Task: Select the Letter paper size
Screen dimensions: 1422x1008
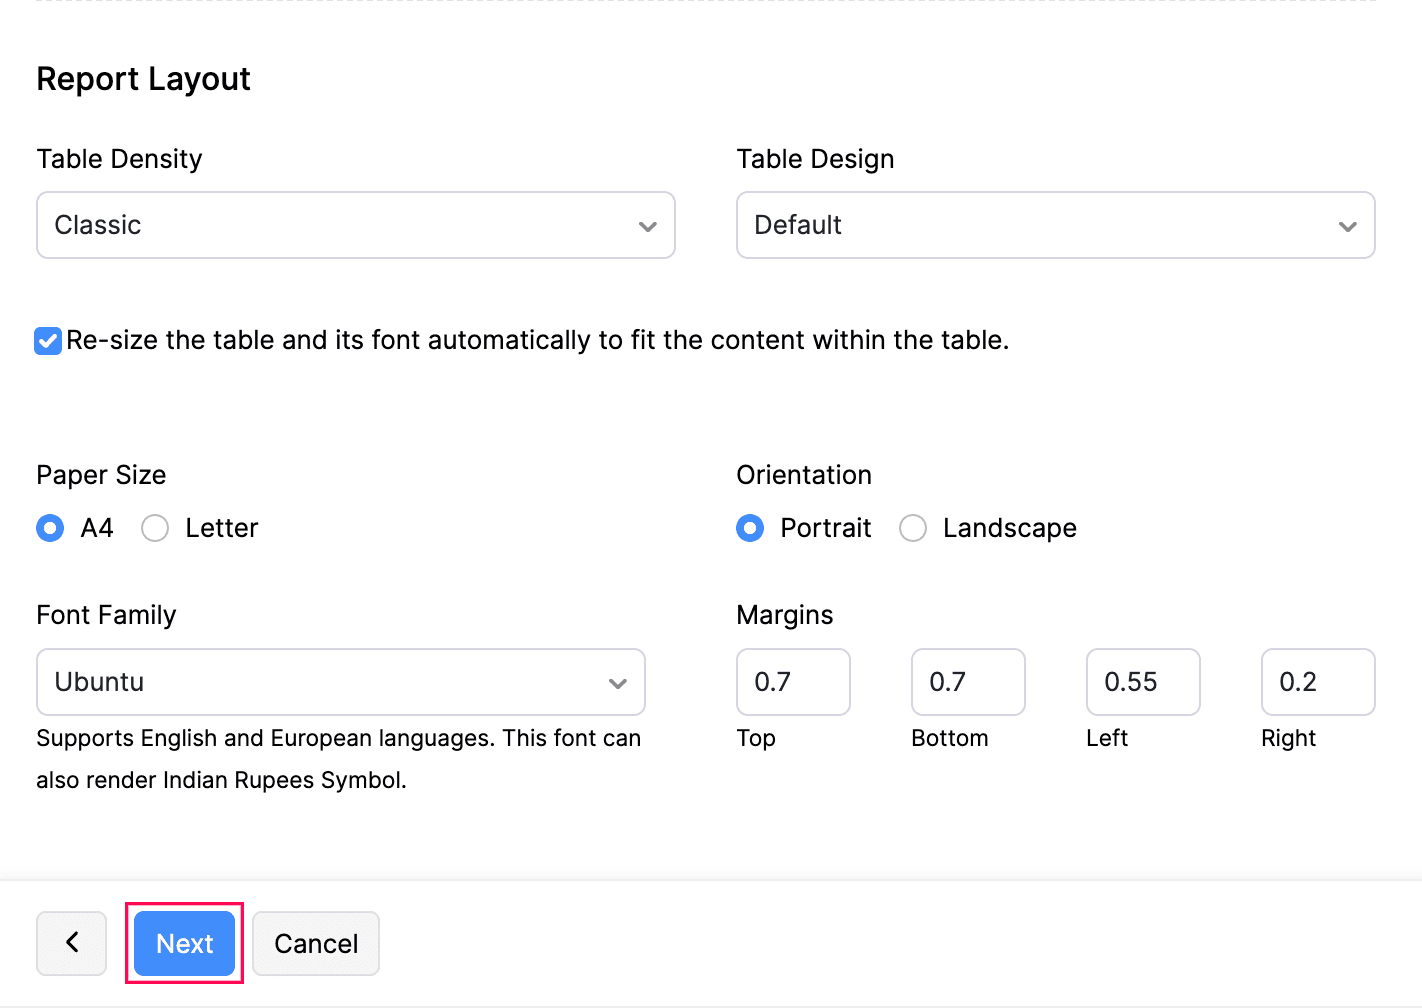Action: point(155,528)
